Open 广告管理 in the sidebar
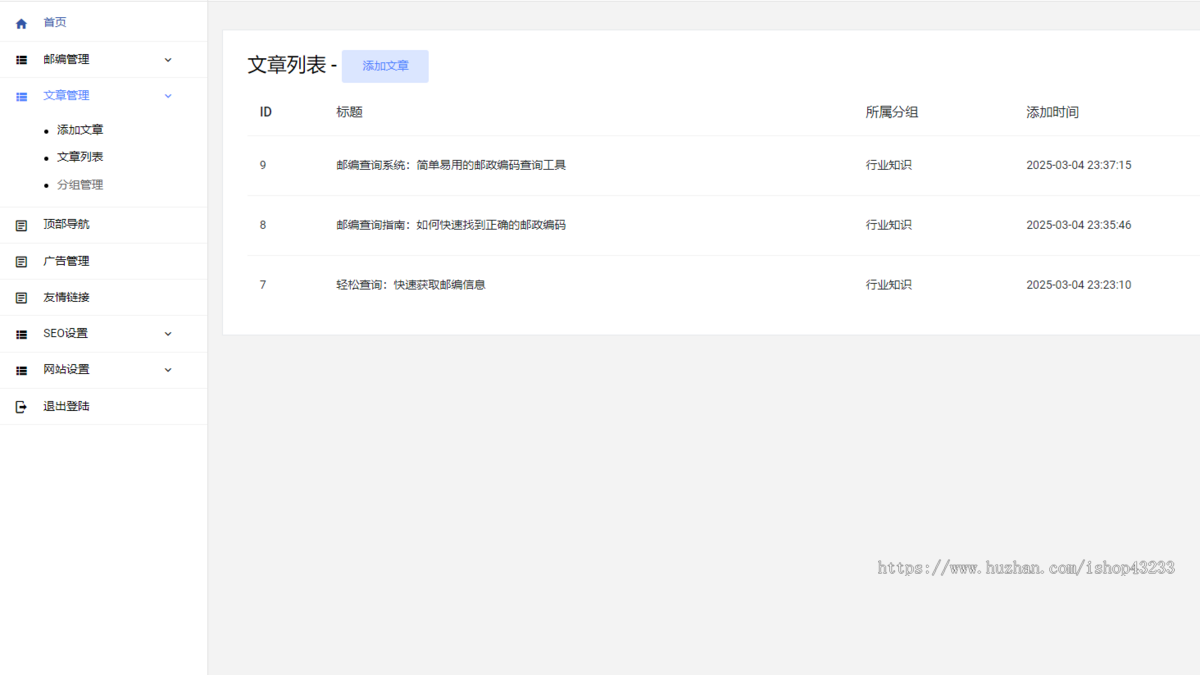The image size is (1200, 675). (x=66, y=261)
